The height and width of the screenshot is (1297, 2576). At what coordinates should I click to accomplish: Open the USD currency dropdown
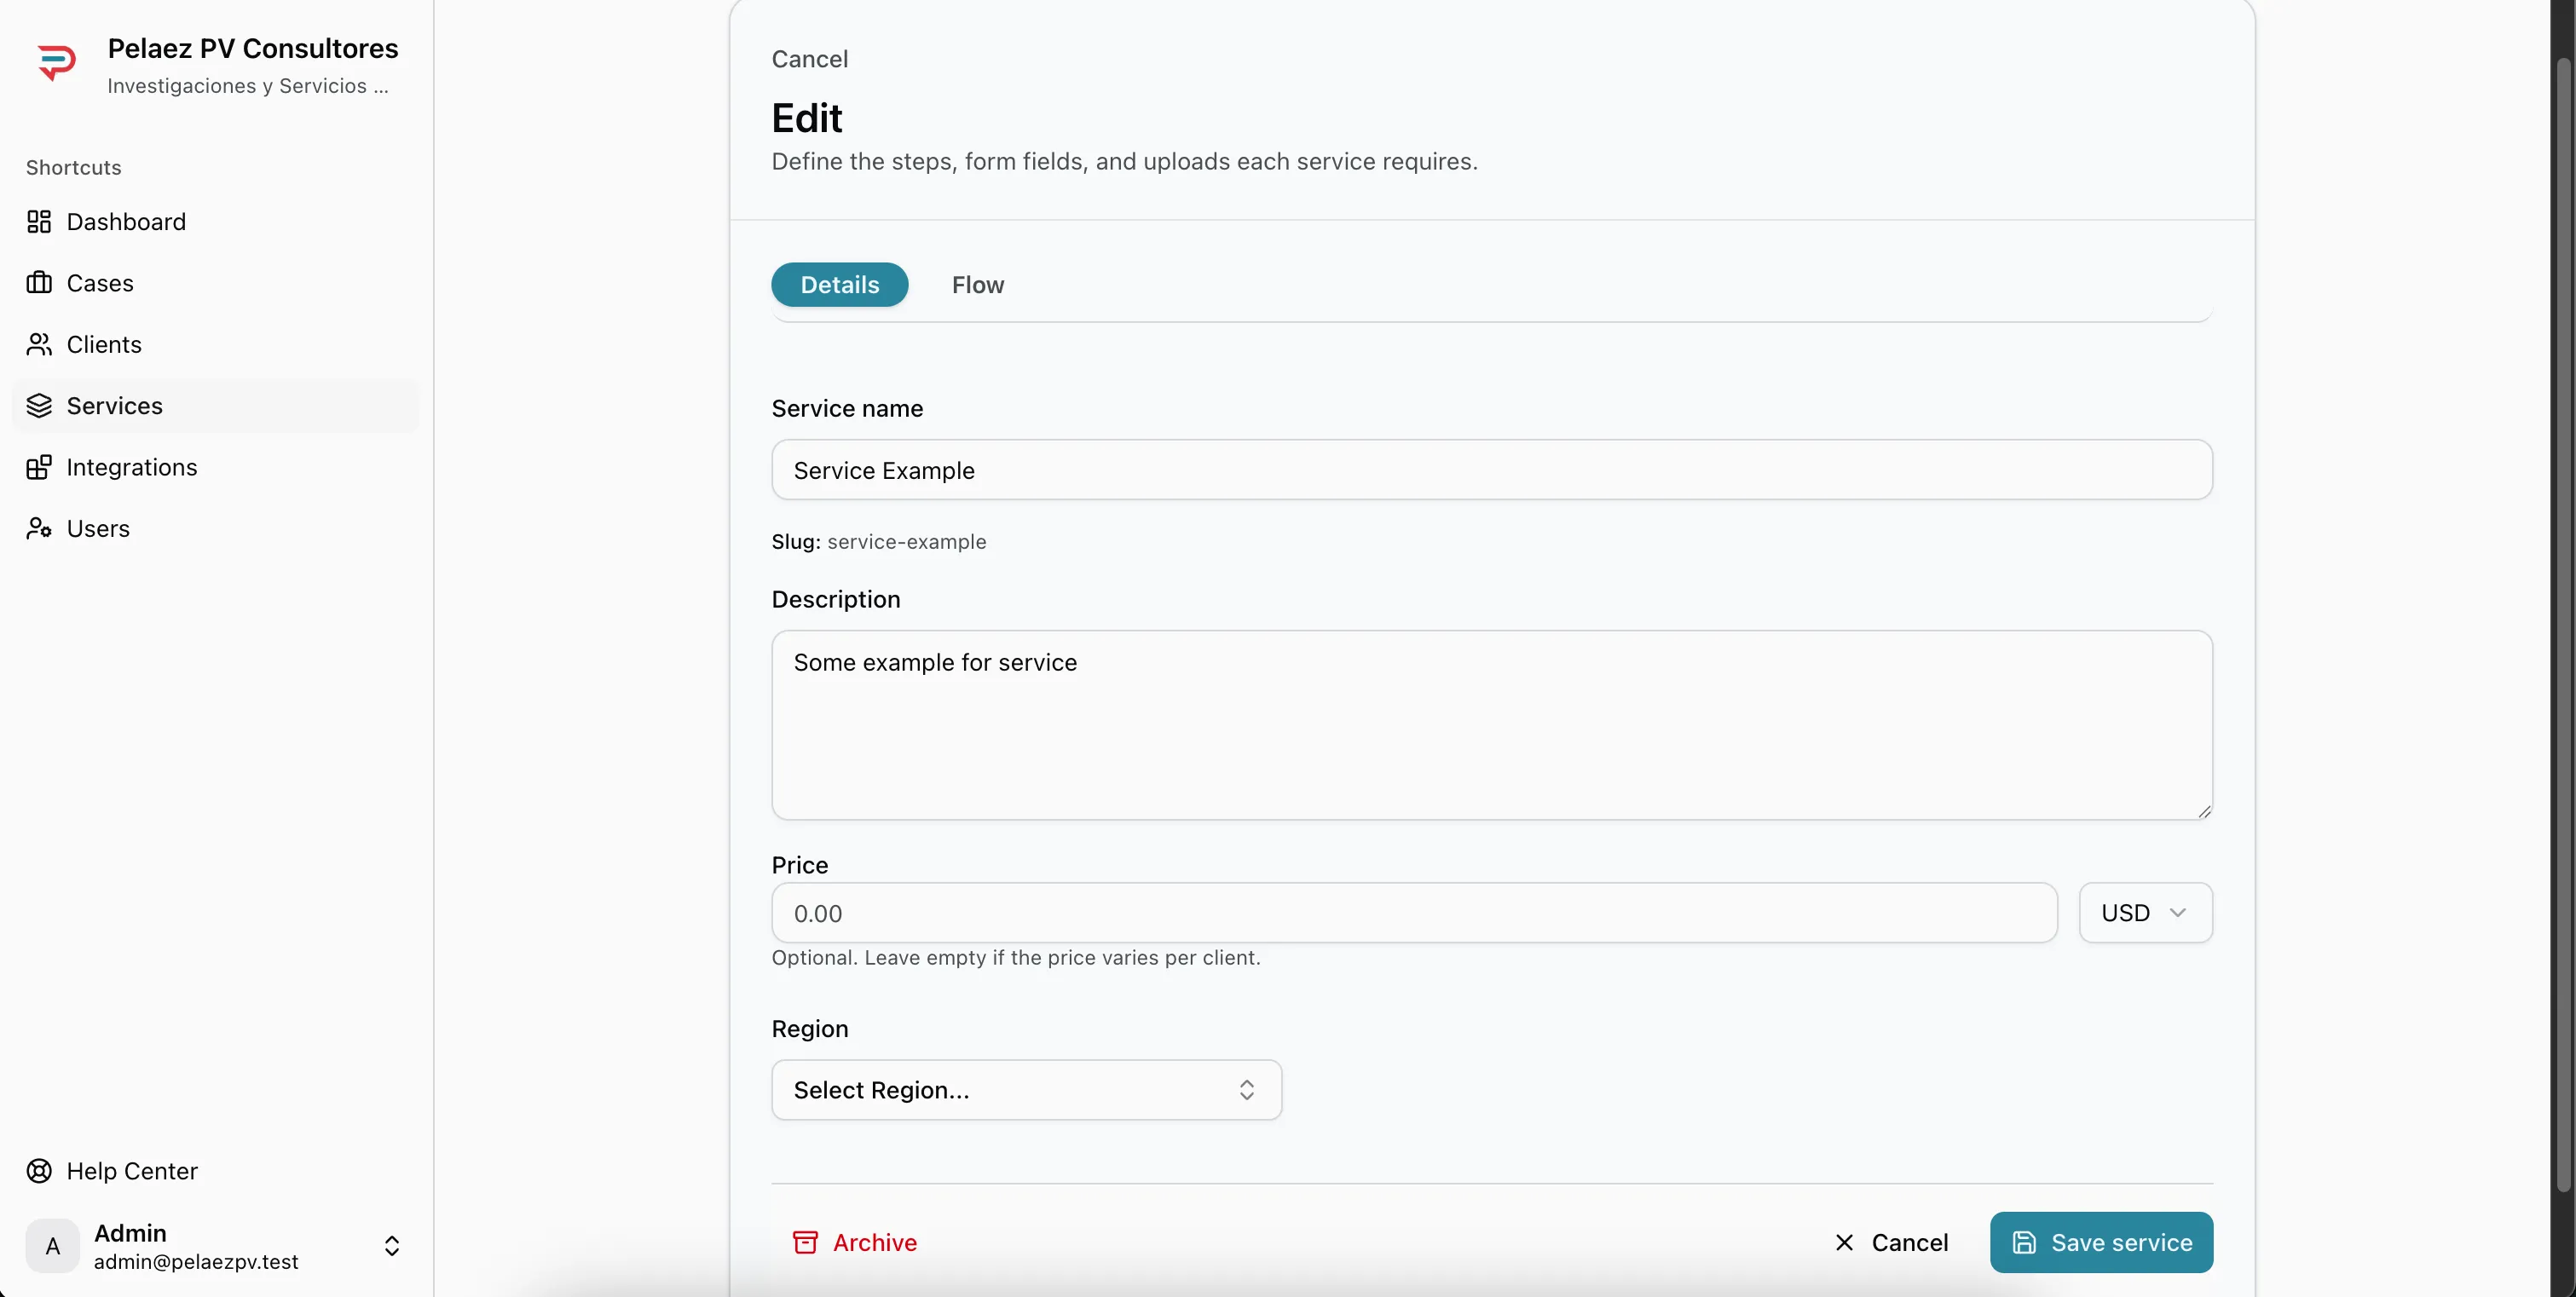(x=2144, y=912)
